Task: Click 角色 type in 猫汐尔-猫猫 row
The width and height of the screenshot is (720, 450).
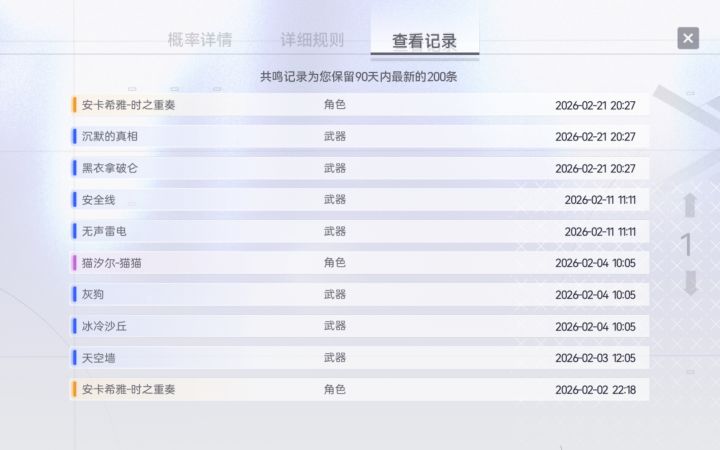Action: click(335, 263)
